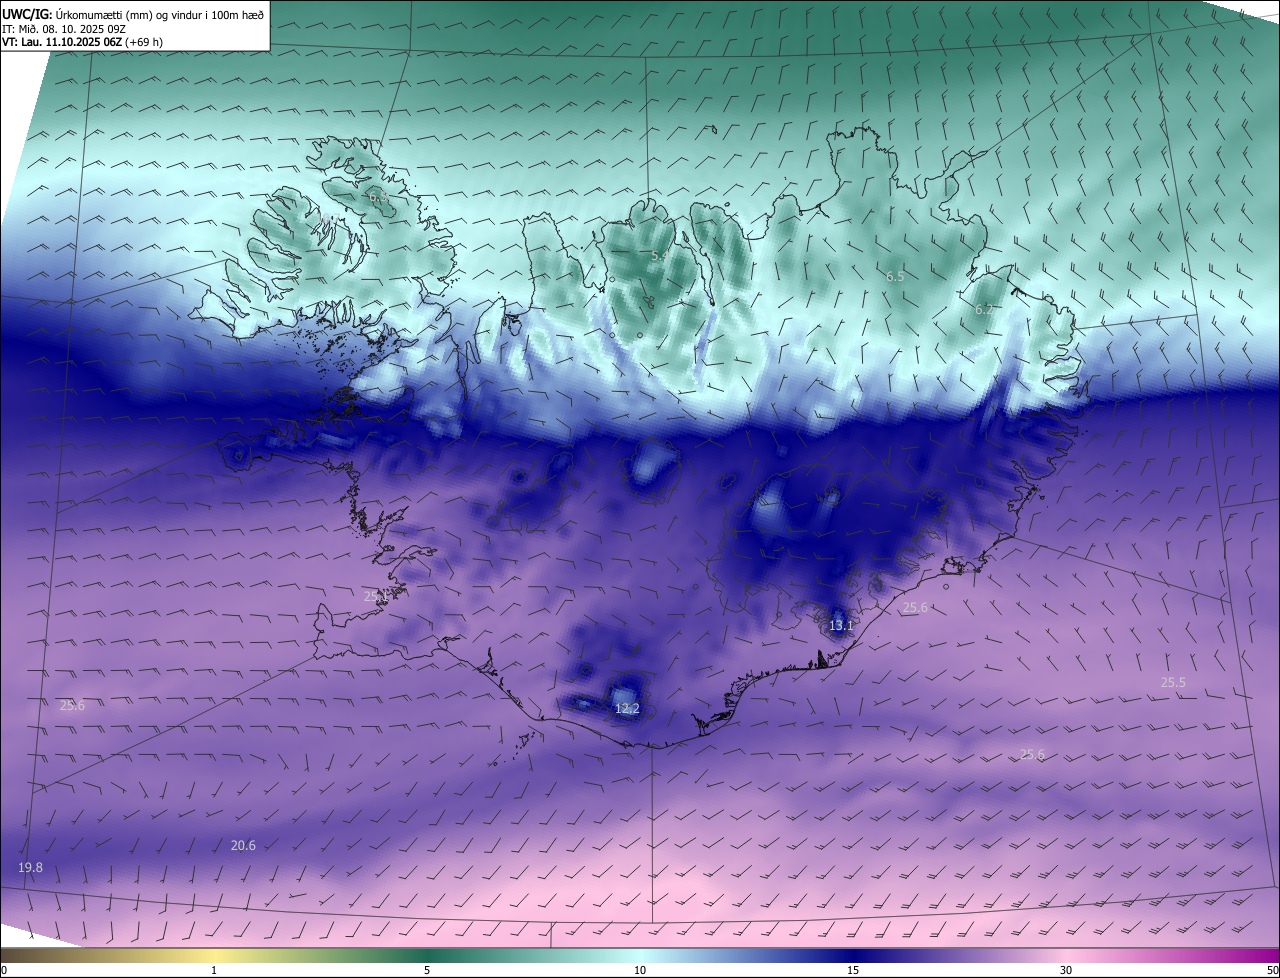Click the 15 tick on the color scale
The width and height of the screenshot is (1280, 978).
click(x=853, y=971)
